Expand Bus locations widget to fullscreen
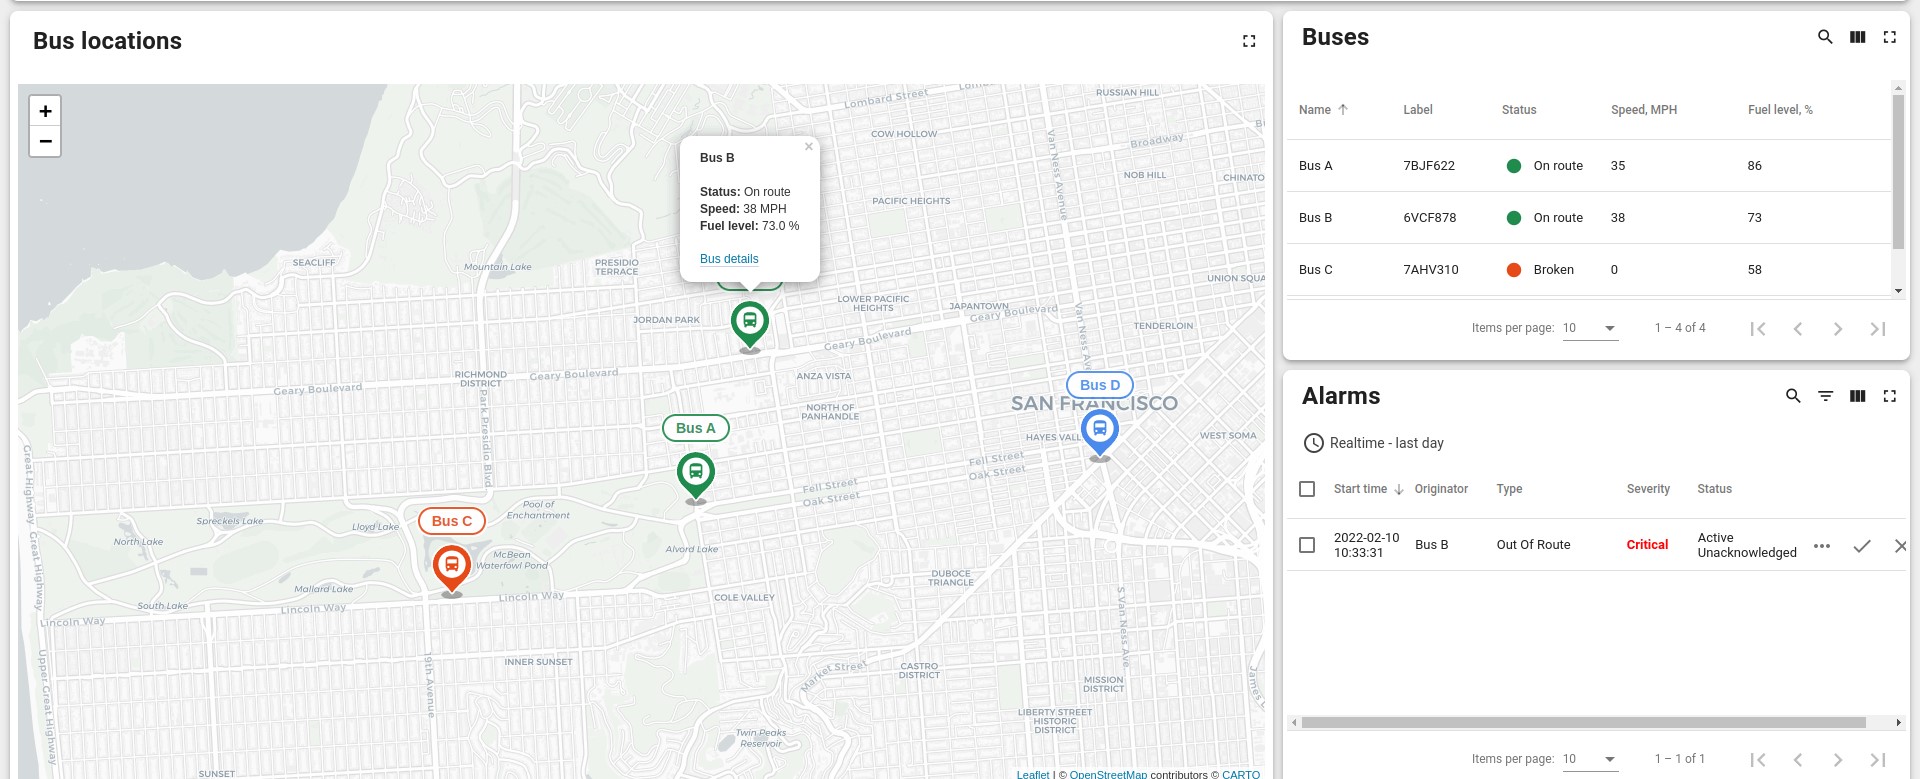 point(1249,41)
